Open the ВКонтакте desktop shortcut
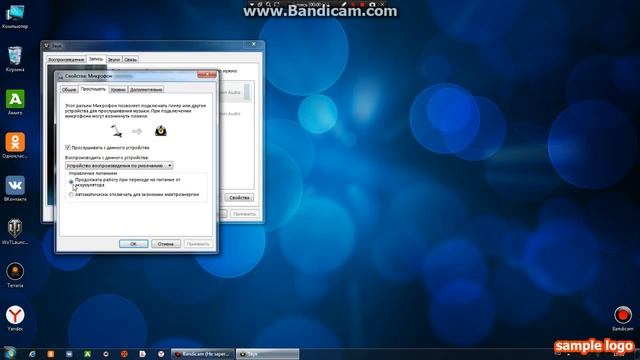Image resolution: width=640 pixels, height=360 pixels. tap(15, 188)
